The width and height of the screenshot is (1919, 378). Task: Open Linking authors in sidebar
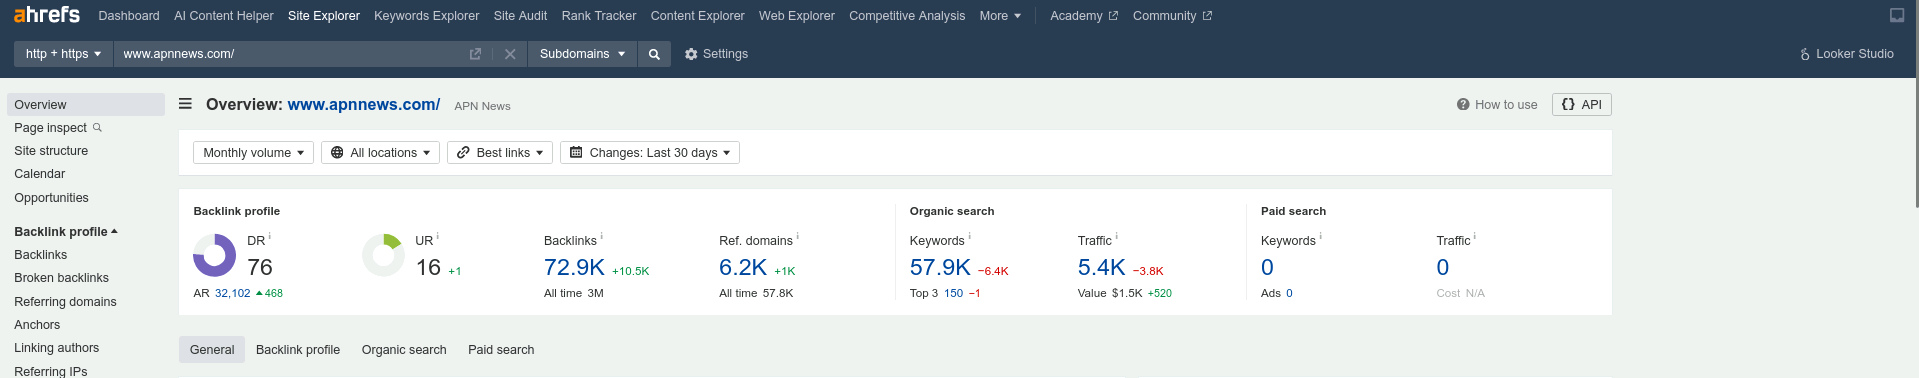point(57,348)
